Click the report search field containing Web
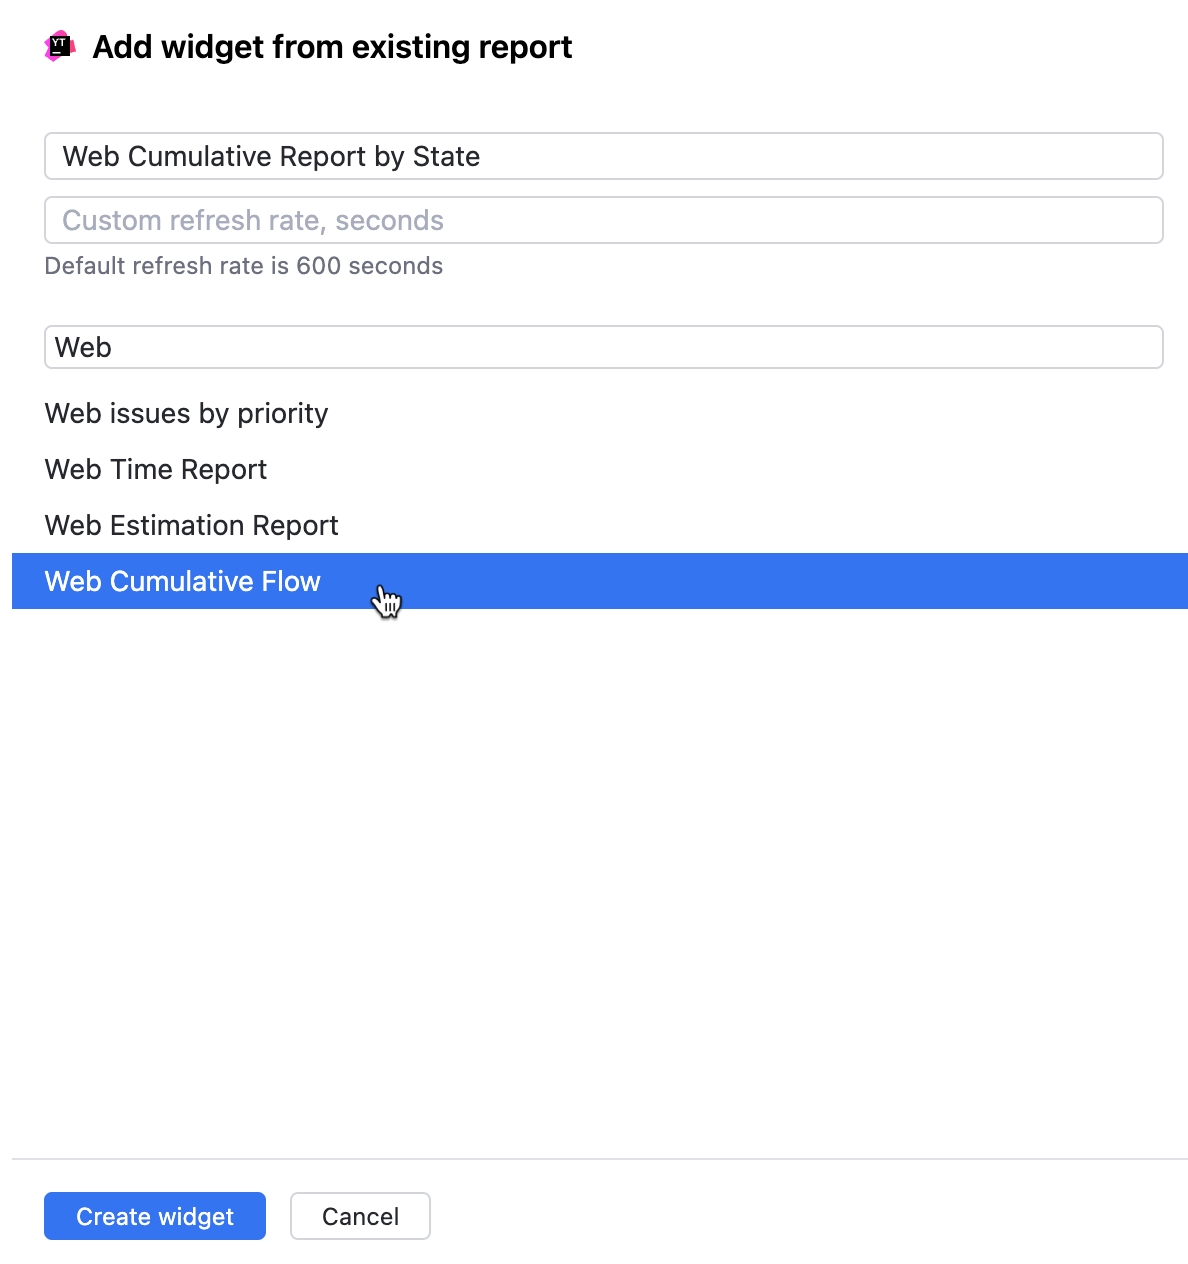Image resolution: width=1188 pixels, height=1264 pixels. point(603,347)
